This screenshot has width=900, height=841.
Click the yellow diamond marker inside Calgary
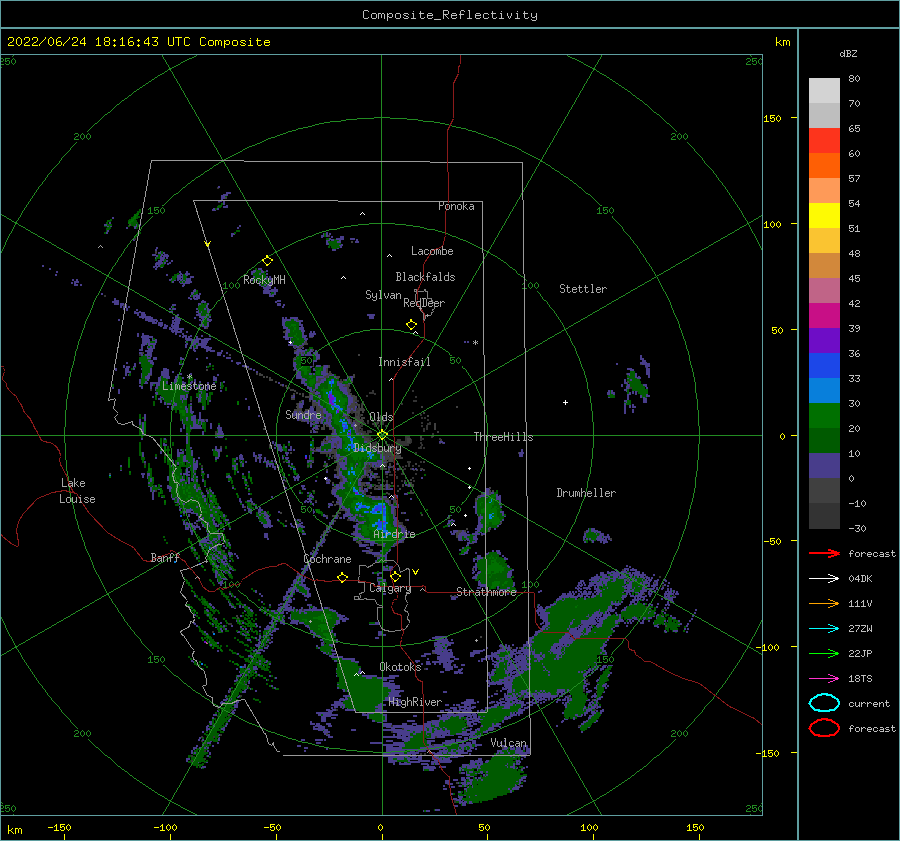(395, 576)
